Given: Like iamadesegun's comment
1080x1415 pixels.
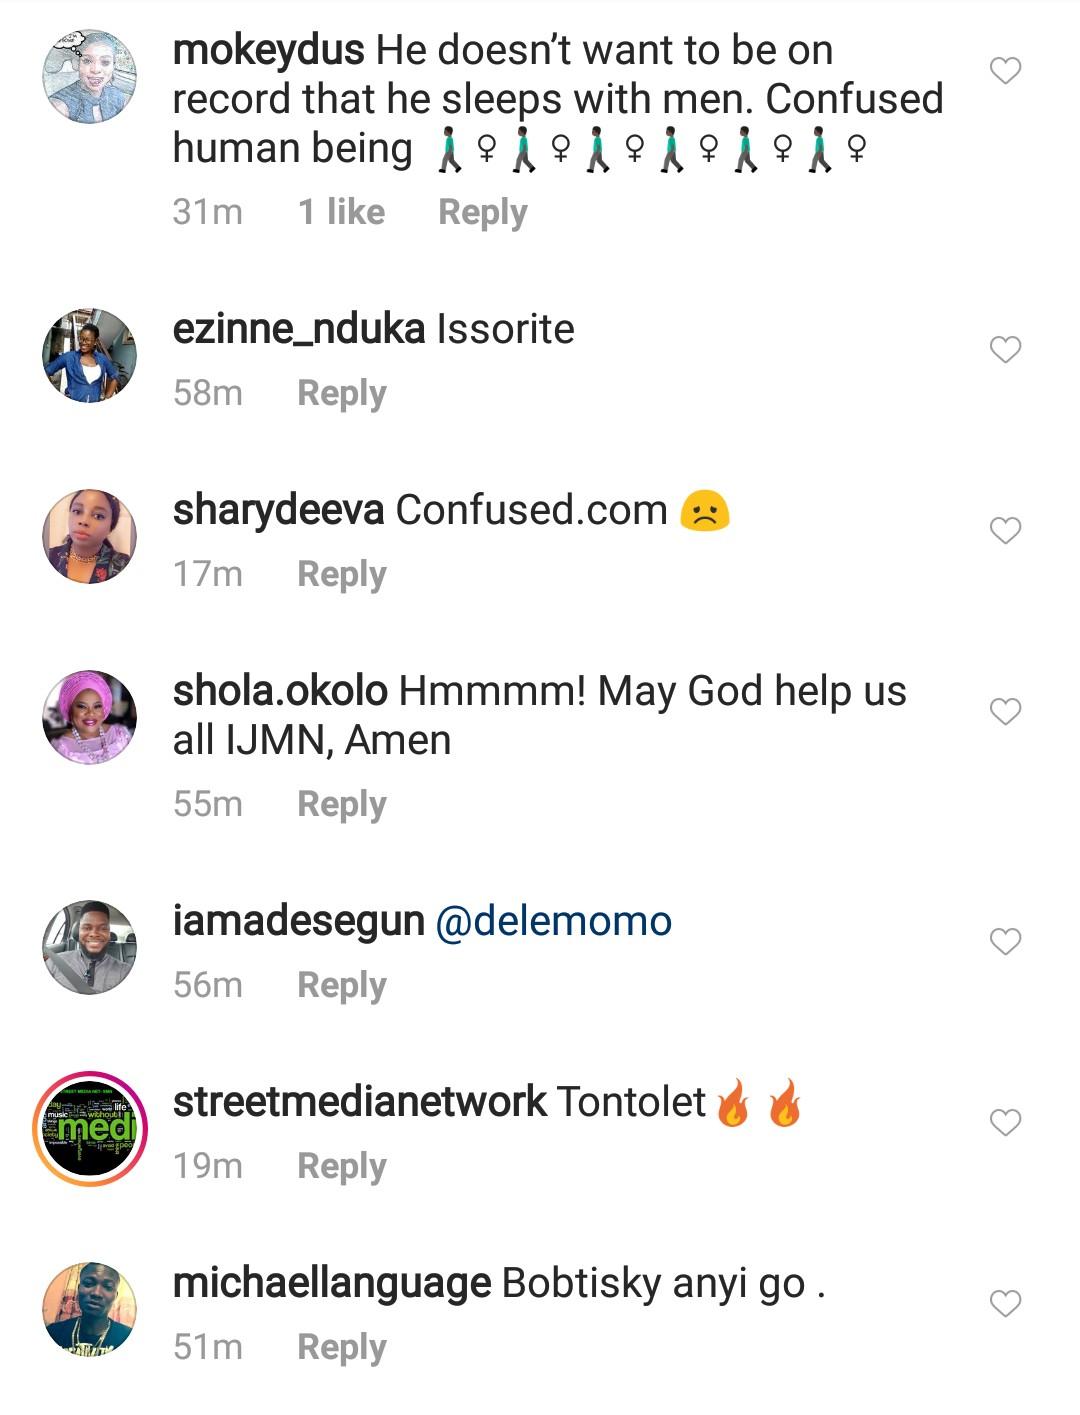Looking at the screenshot, I should coord(1005,941).
